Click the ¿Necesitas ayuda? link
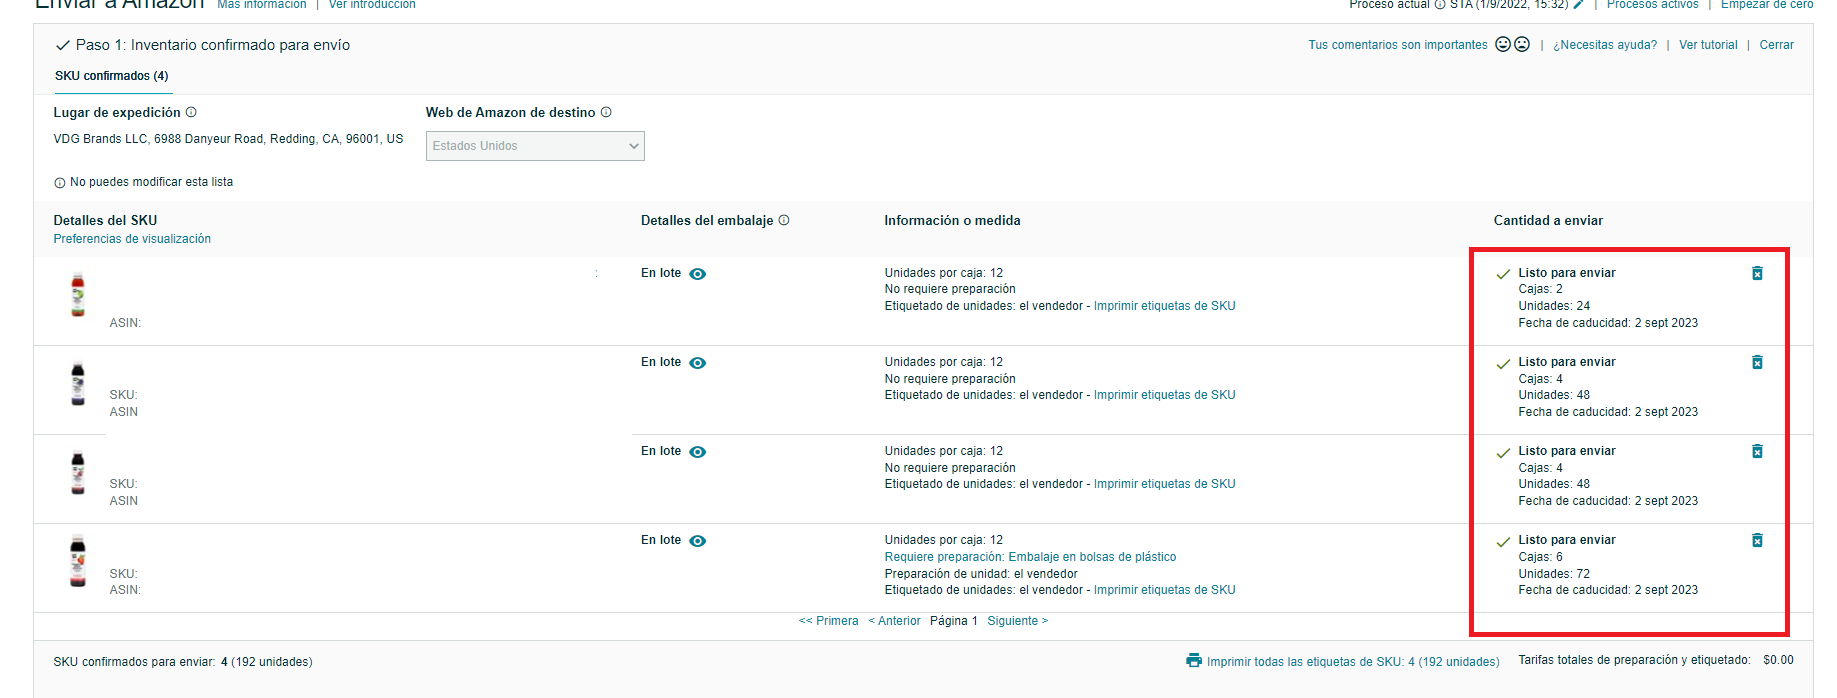The height and width of the screenshot is (698, 1837). (1605, 45)
